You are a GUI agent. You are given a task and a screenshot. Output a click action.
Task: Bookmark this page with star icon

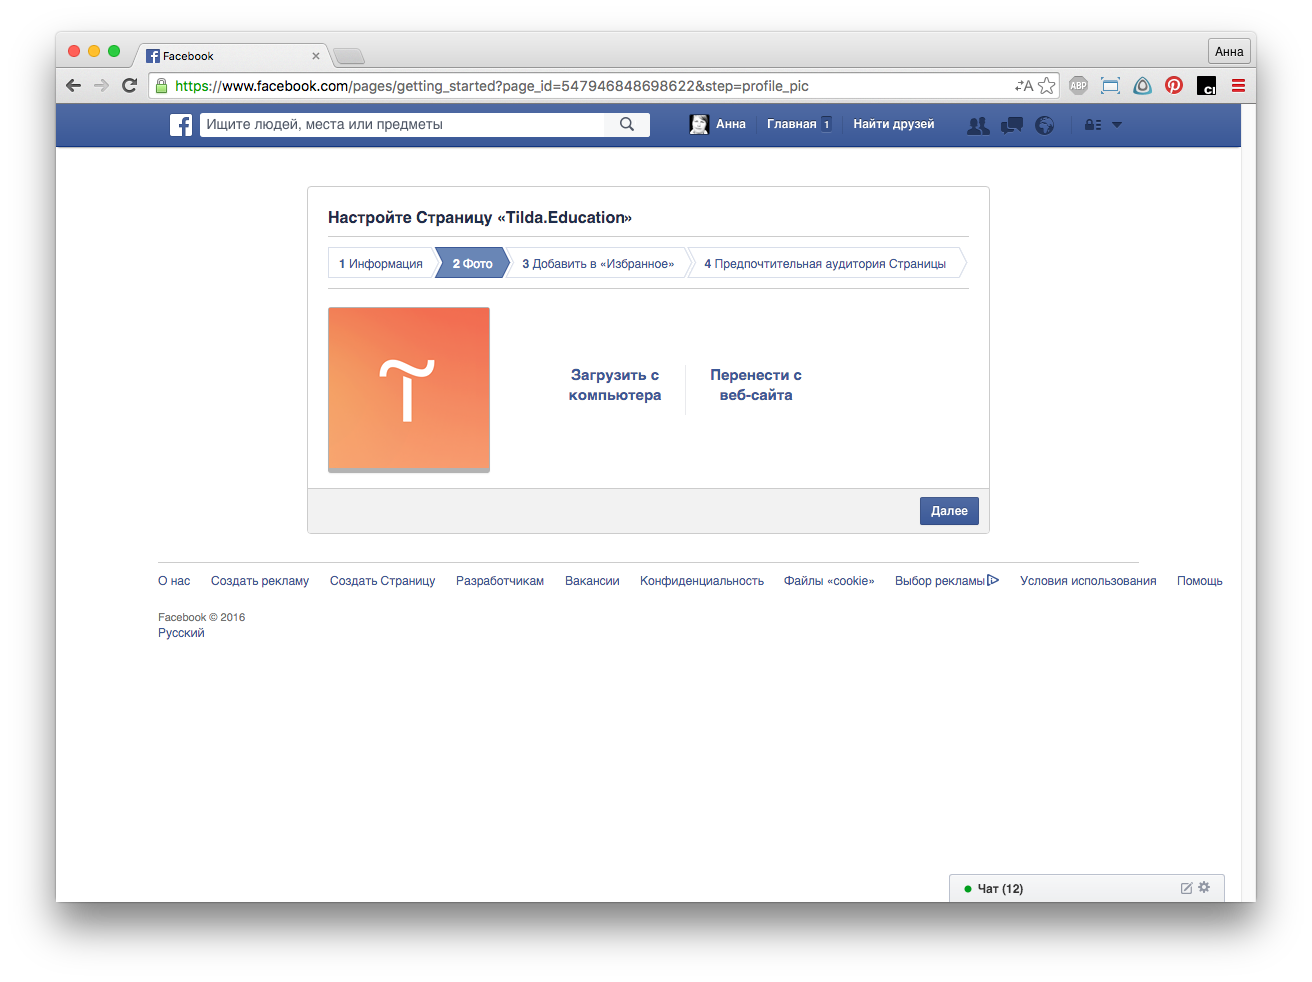[x=1047, y=86]
